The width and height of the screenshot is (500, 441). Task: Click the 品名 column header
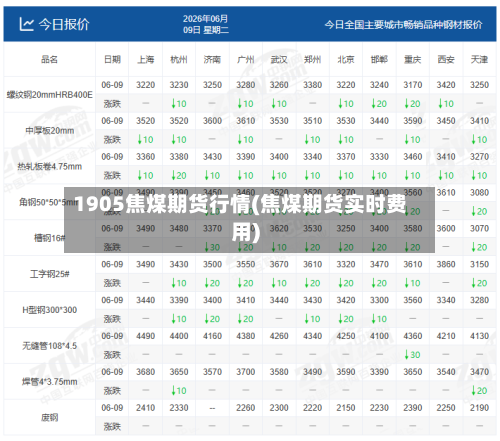click(x=49, y=60)
